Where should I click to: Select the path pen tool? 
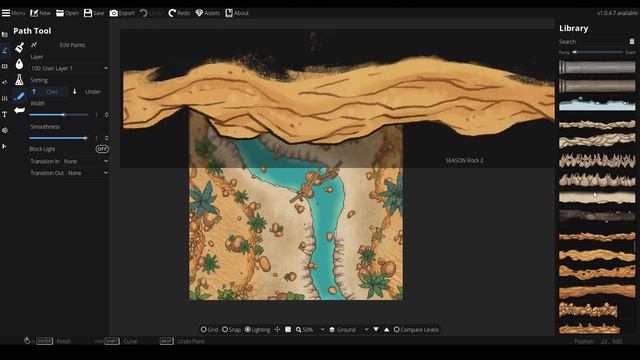click(x=19, y=96)
